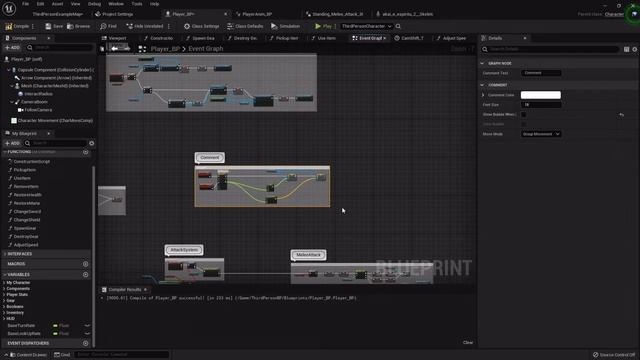The height and width of the screenshot is (360, 640).
Task: Open the File menu
Action: [25, 4]
